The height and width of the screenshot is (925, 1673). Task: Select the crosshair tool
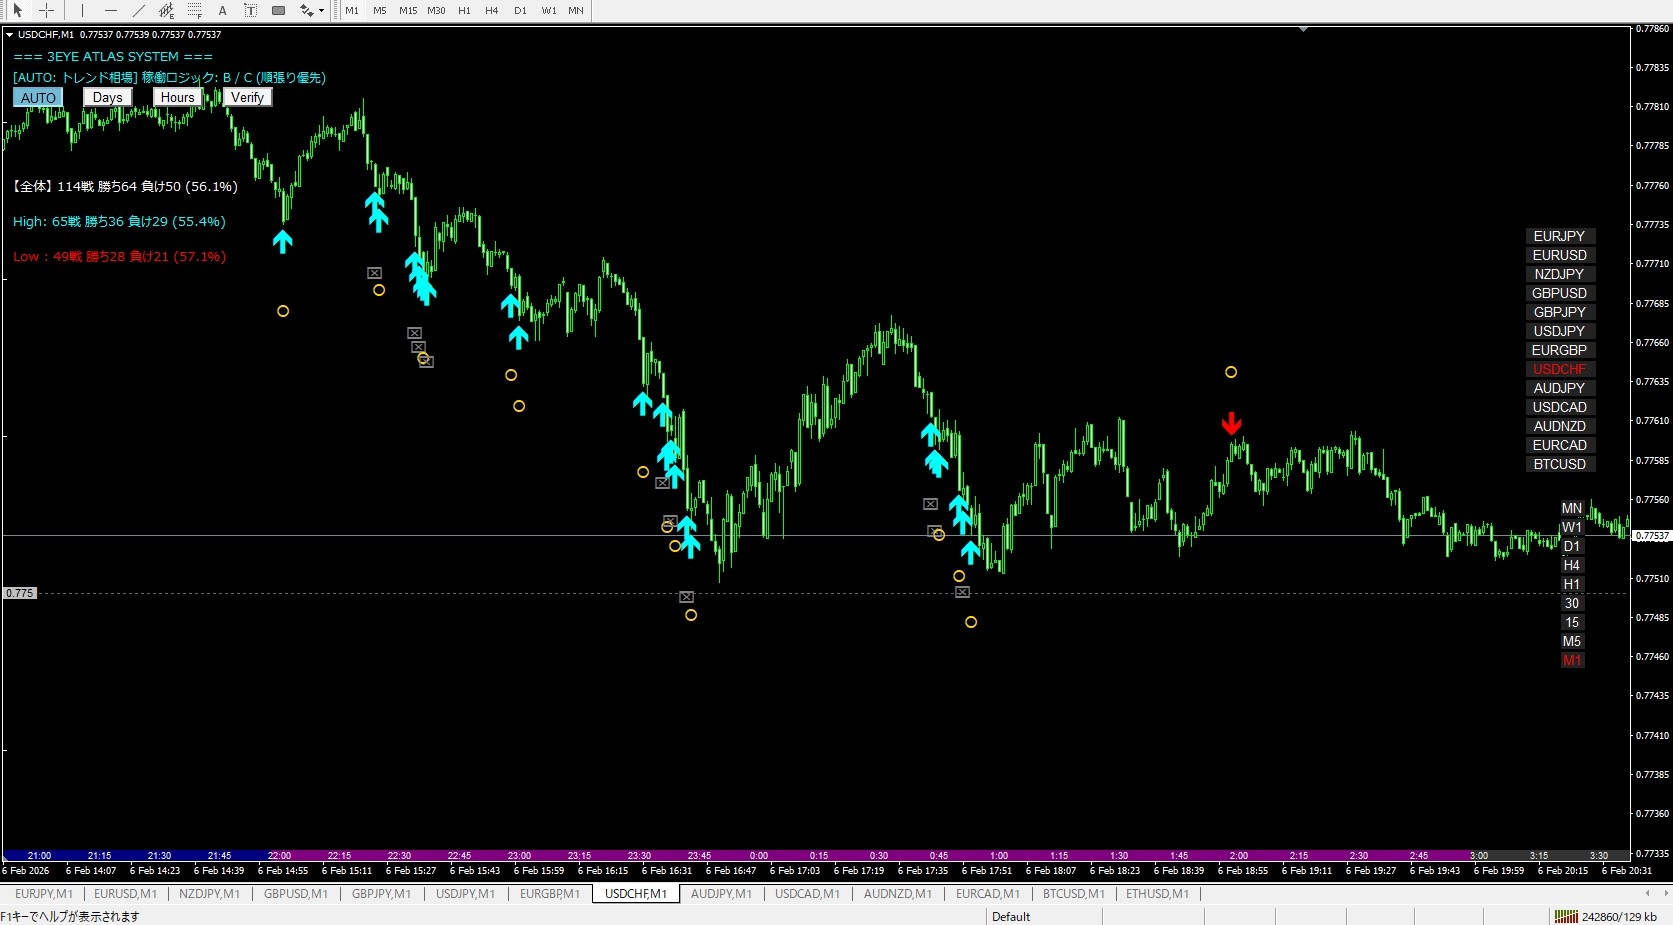point(46,10)
